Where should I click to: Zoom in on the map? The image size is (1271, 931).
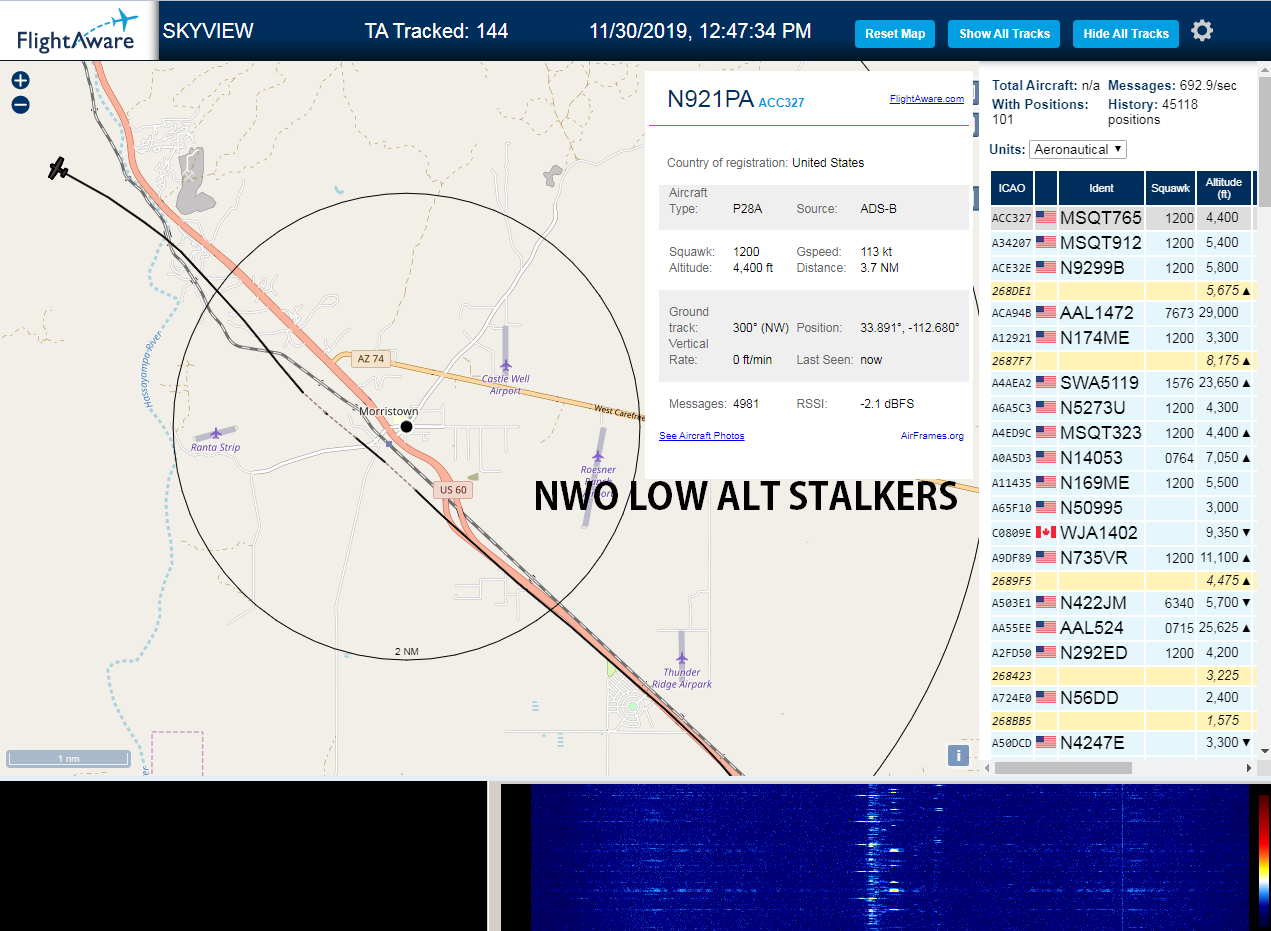pyautogui.click(x=20, y=81)
